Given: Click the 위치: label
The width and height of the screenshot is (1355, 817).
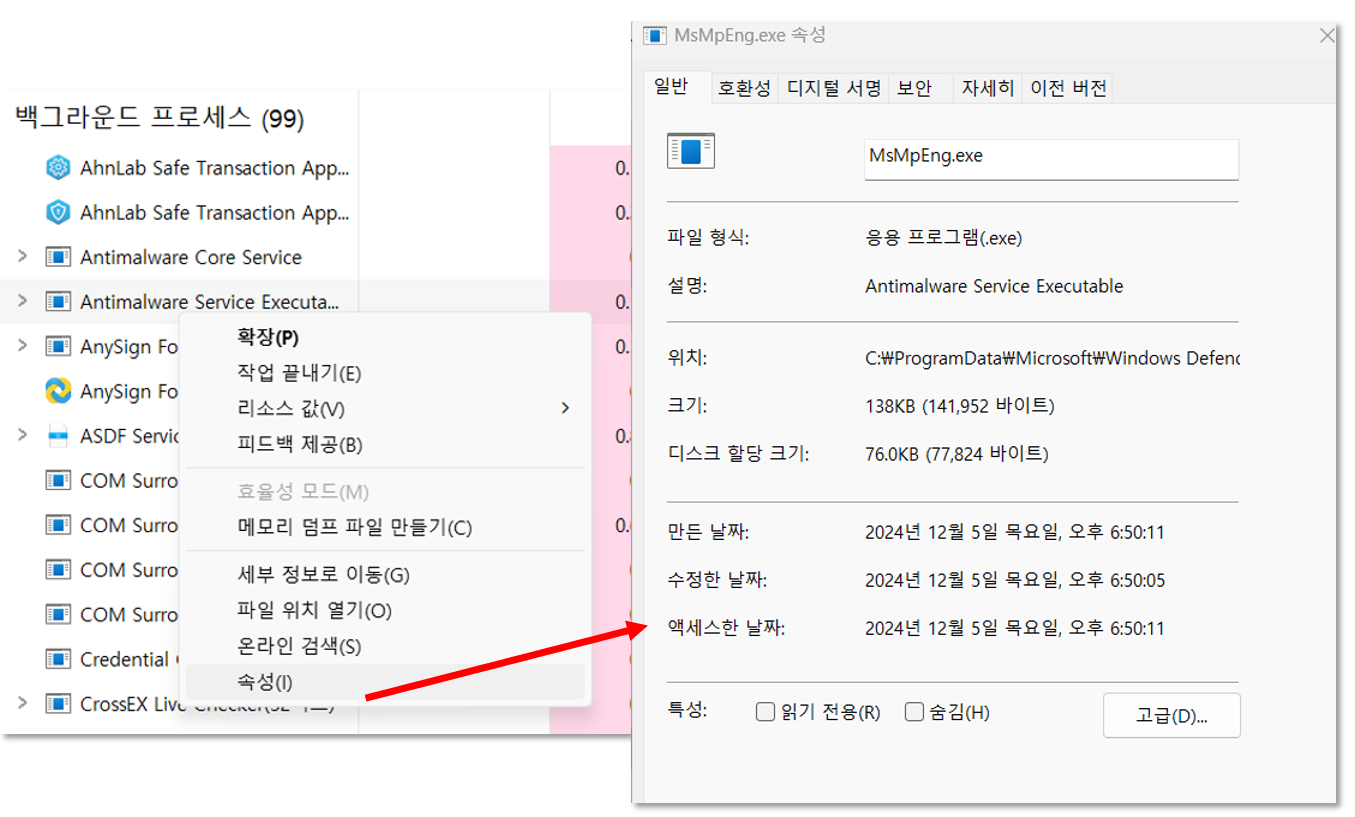Looking at the screenshot, I should point(687,358).
